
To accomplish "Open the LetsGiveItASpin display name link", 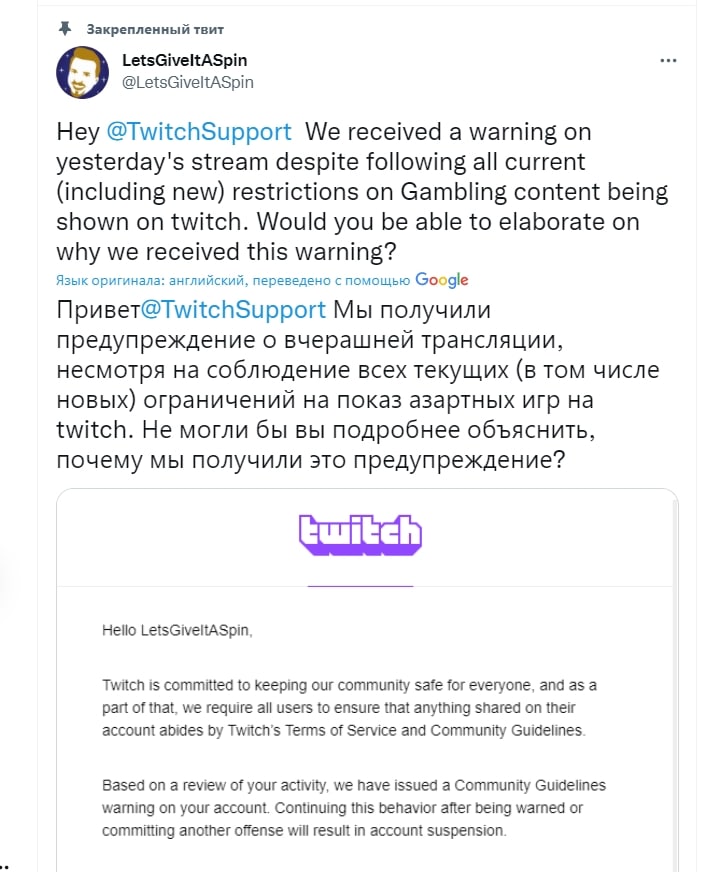I will click(x=187, y=61).
